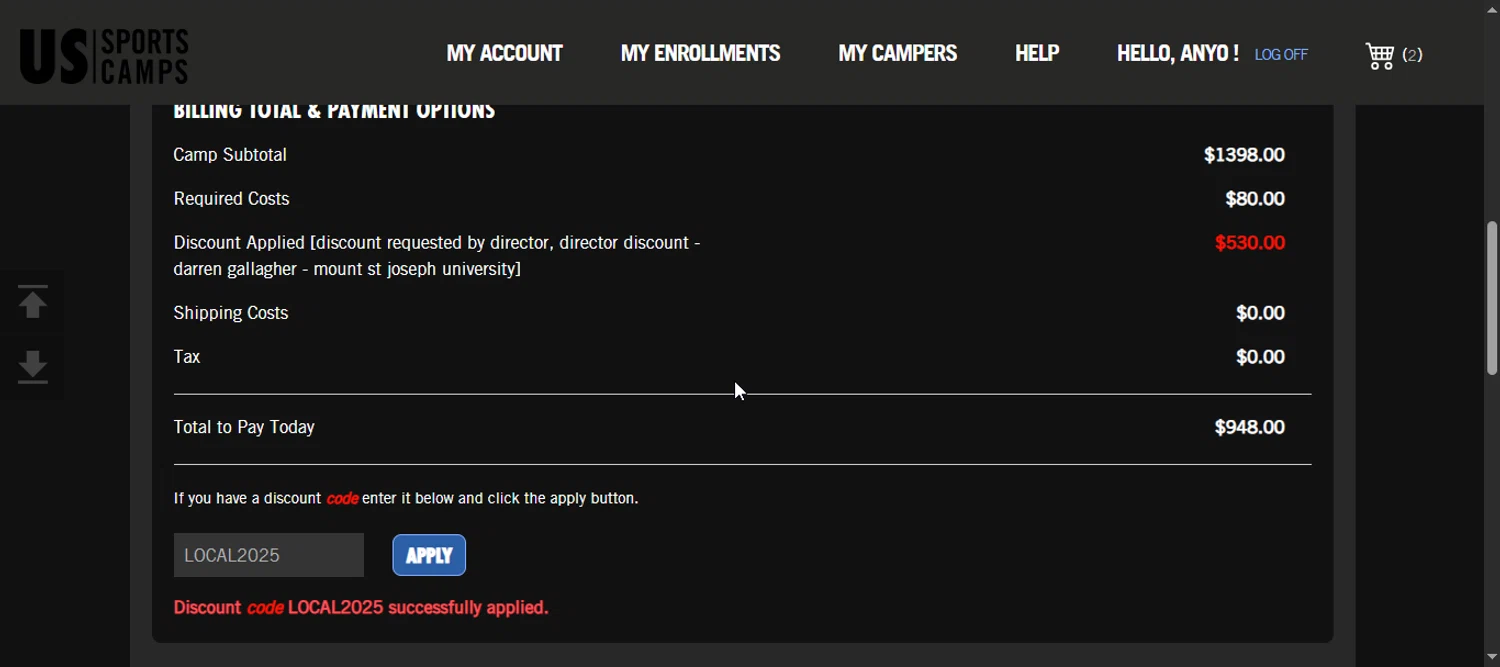Click the US Sports Camps logo
The height and width of the screenshot is (667, 1500).
point(104,56)
